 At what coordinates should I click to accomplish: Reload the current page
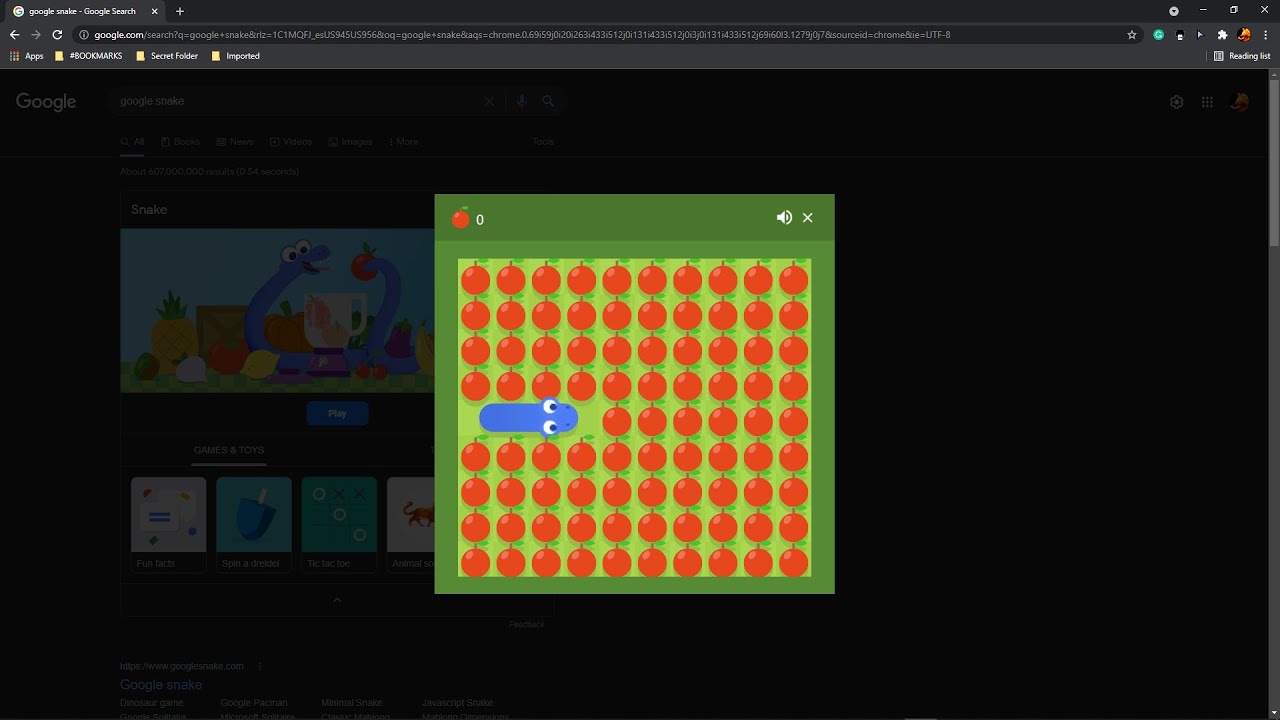58,35
